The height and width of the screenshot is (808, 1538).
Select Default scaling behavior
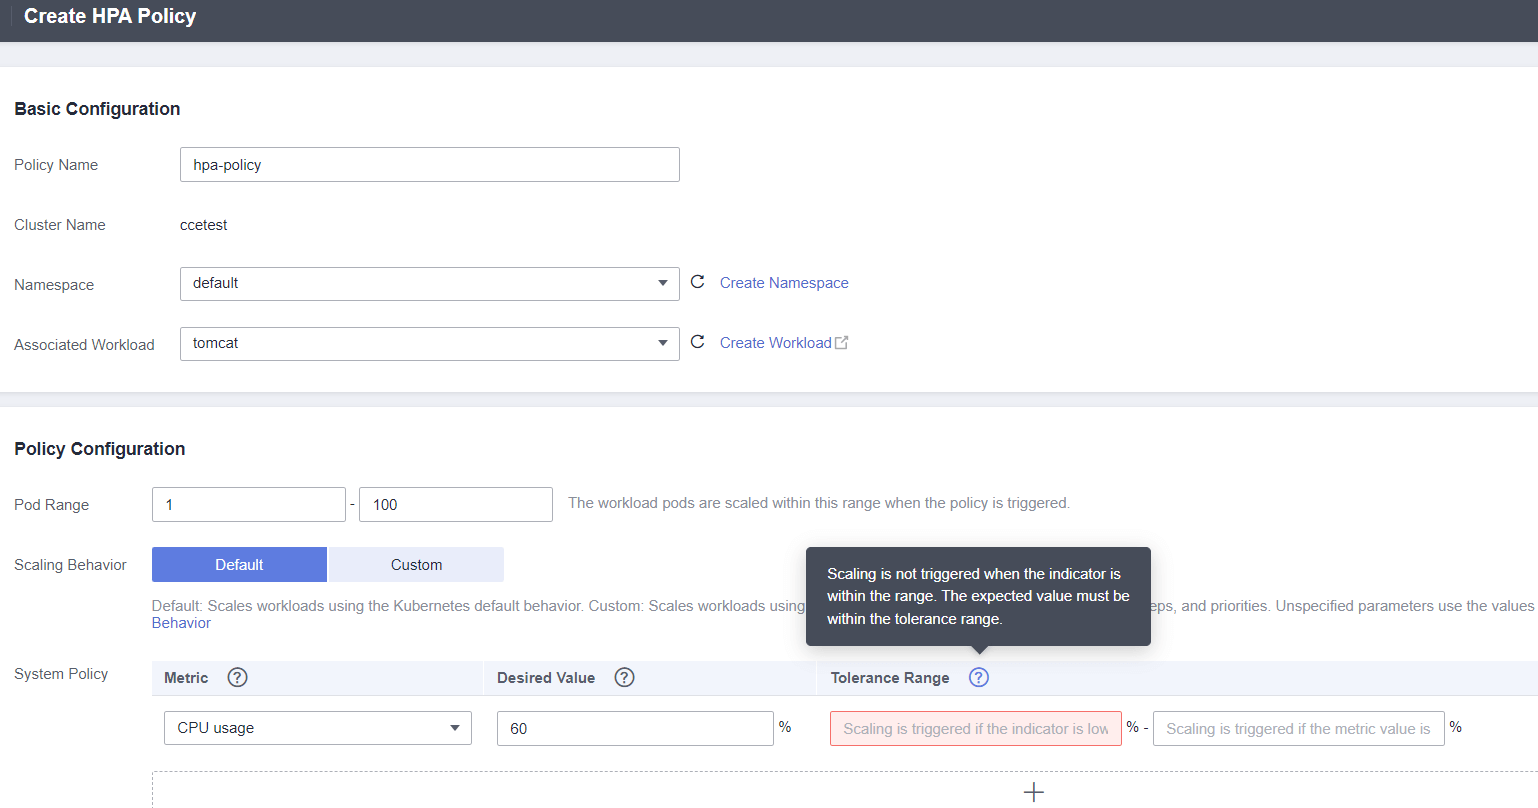(239, 565)
